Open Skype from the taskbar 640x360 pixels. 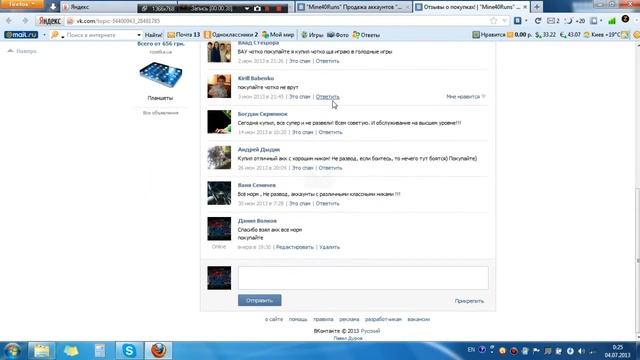click(129, 351)
